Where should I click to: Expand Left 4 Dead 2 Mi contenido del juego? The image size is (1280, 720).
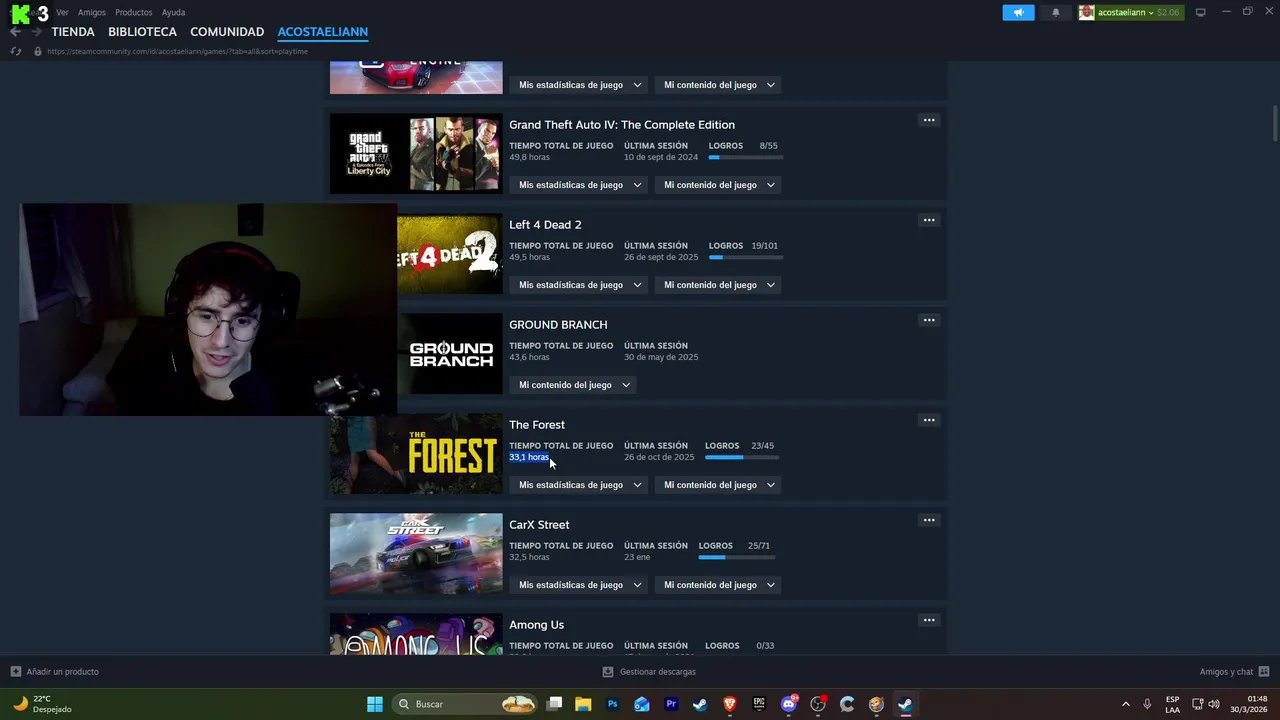(718, 285)
